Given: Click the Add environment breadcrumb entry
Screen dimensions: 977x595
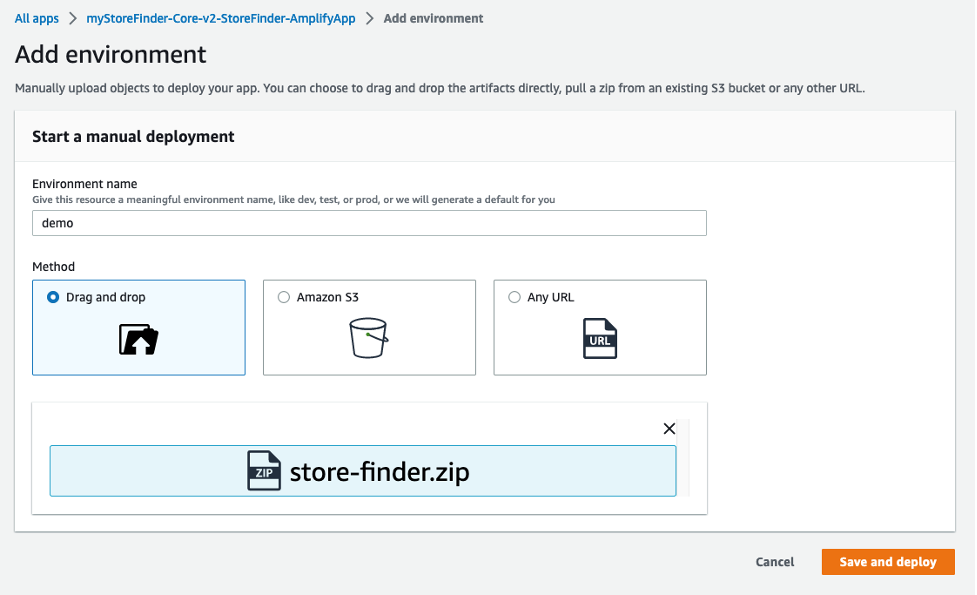Looking at the screenshot, I should pyautogui.click(x=433, y=18).
